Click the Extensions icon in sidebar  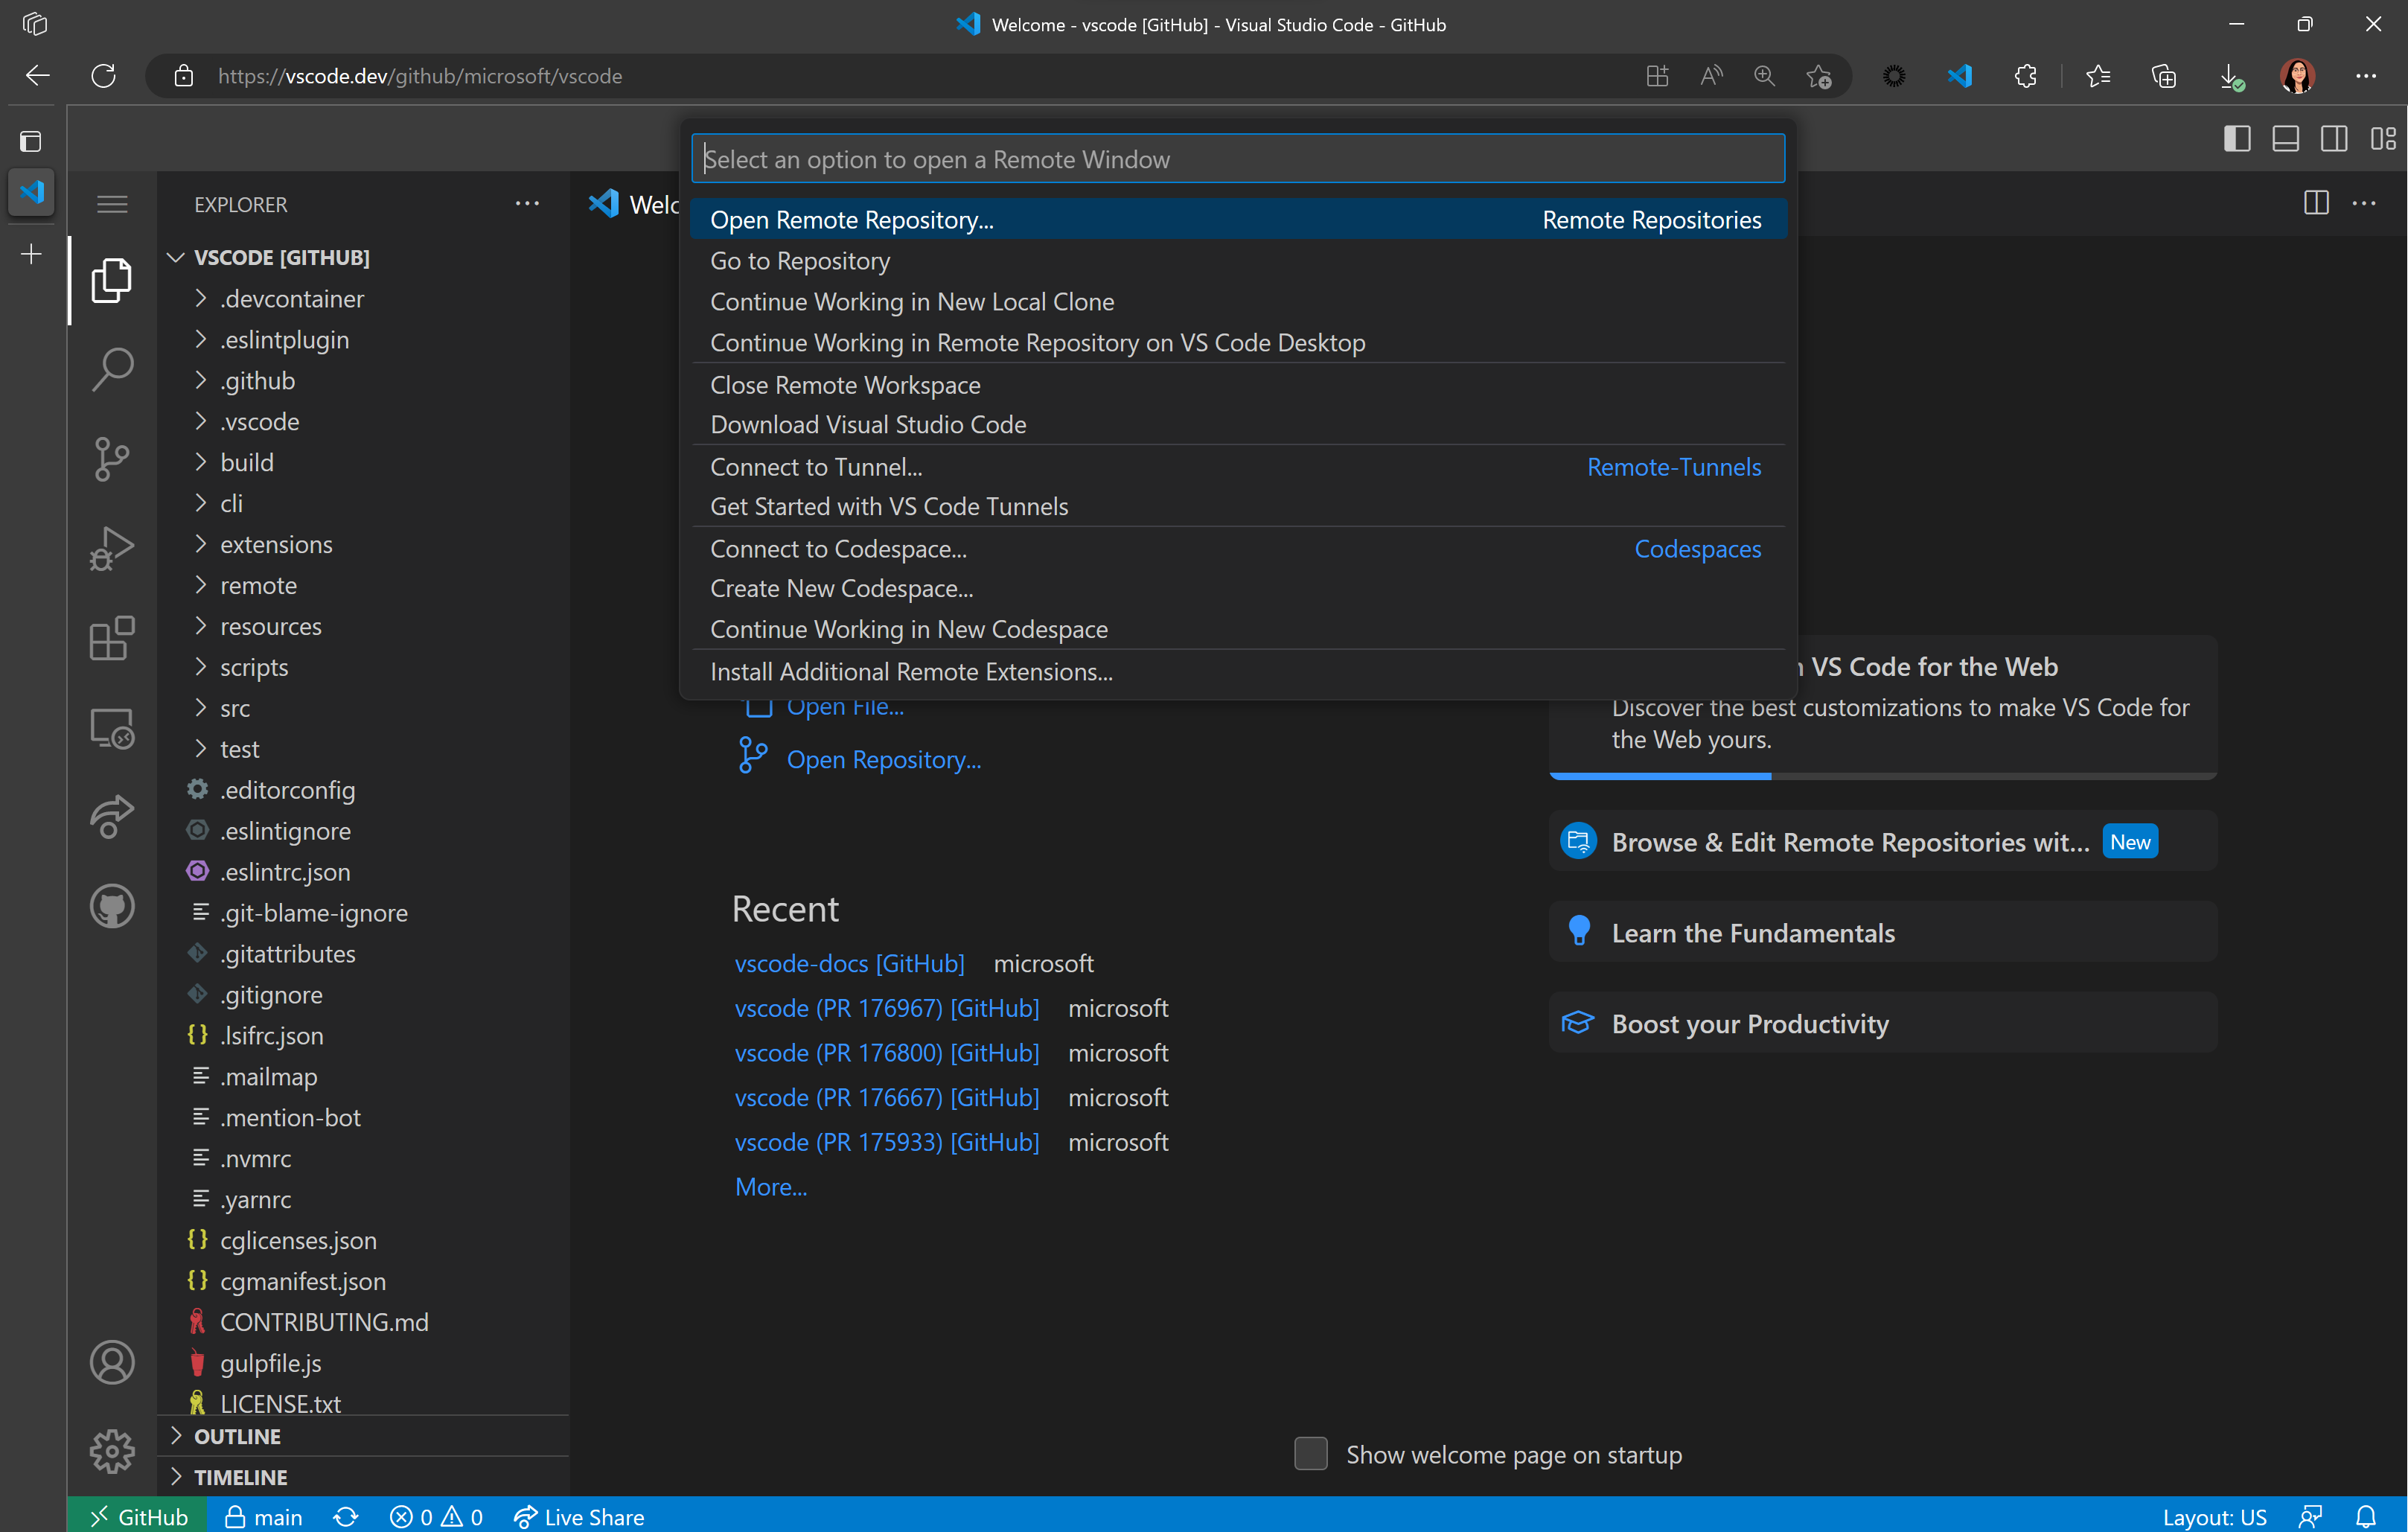tap(112, 639)
